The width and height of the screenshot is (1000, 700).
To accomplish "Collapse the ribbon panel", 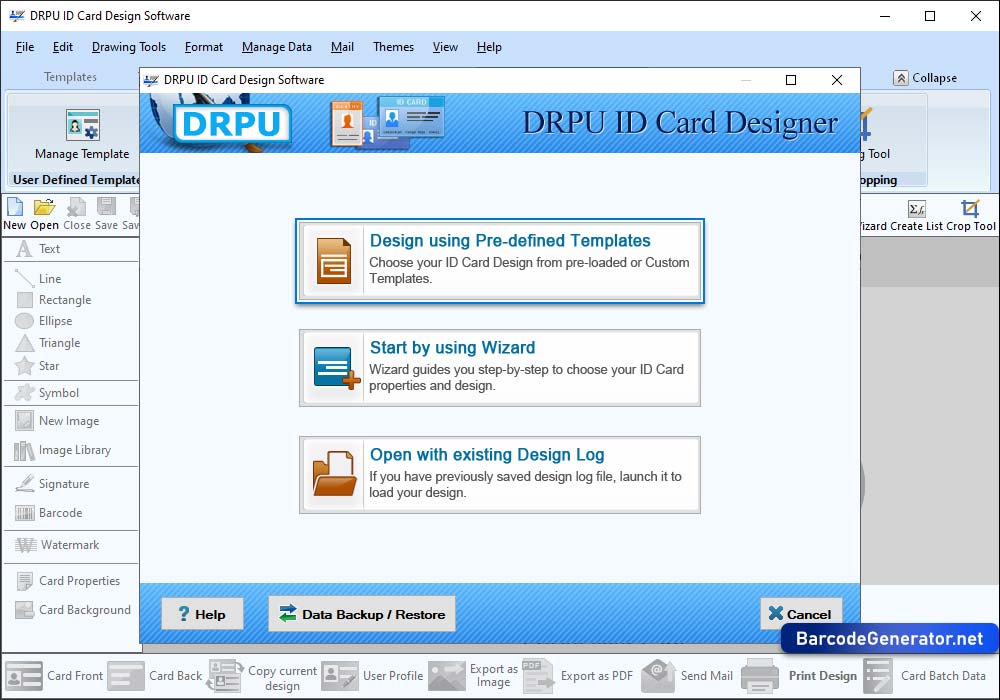I will point(925,78).
